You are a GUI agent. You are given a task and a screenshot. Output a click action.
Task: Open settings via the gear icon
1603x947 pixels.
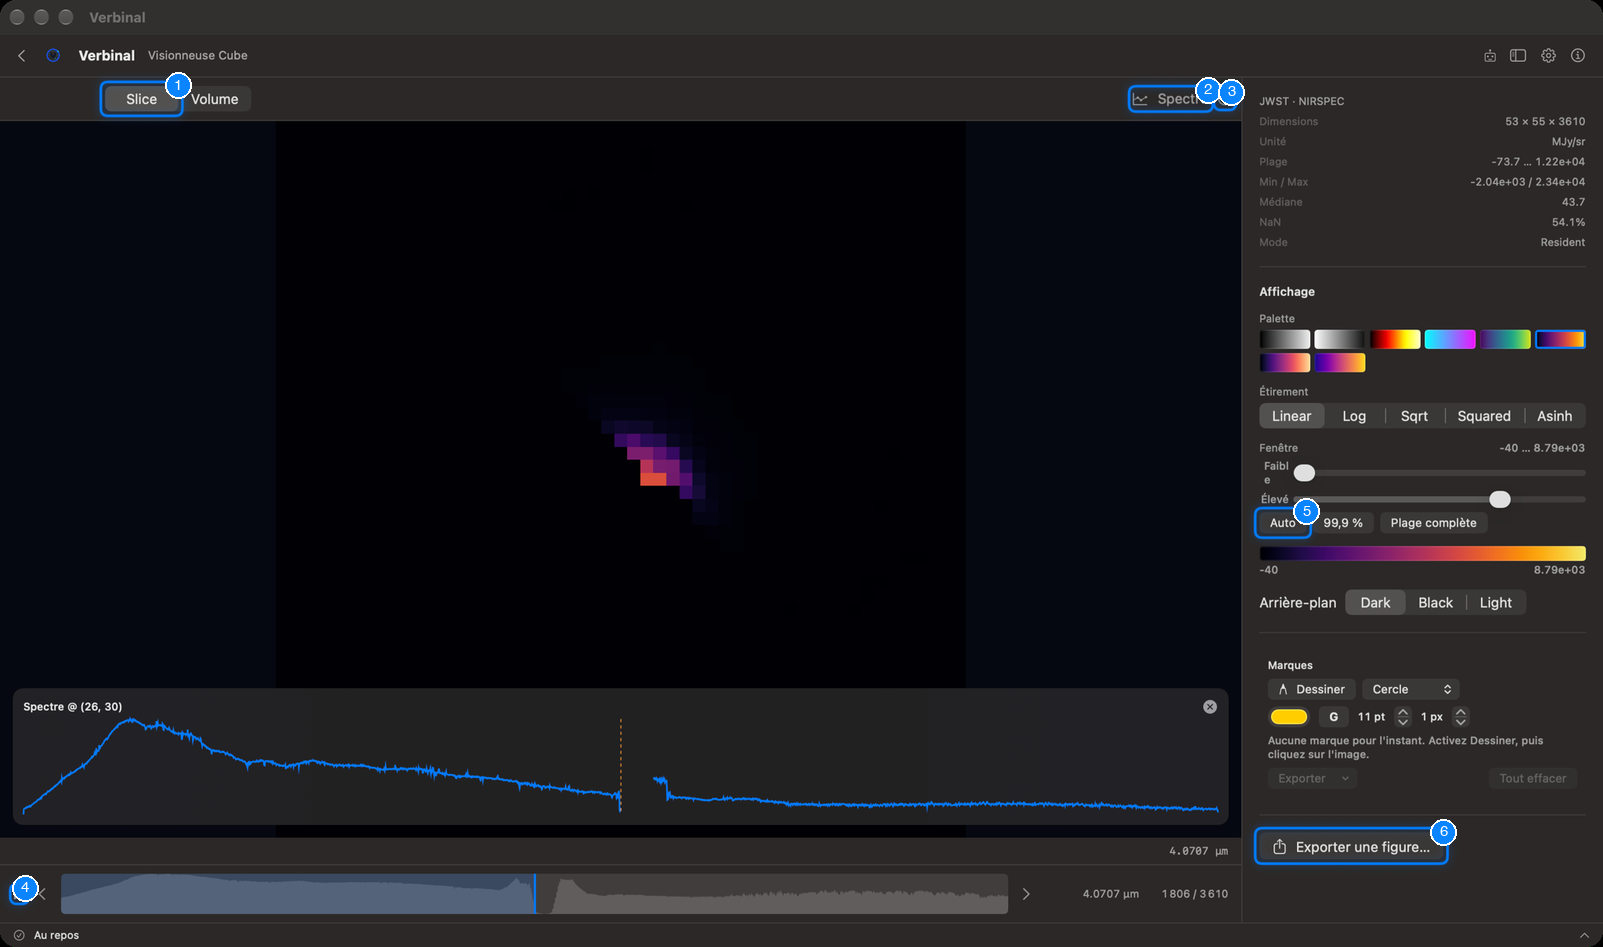pos(1548,56)
